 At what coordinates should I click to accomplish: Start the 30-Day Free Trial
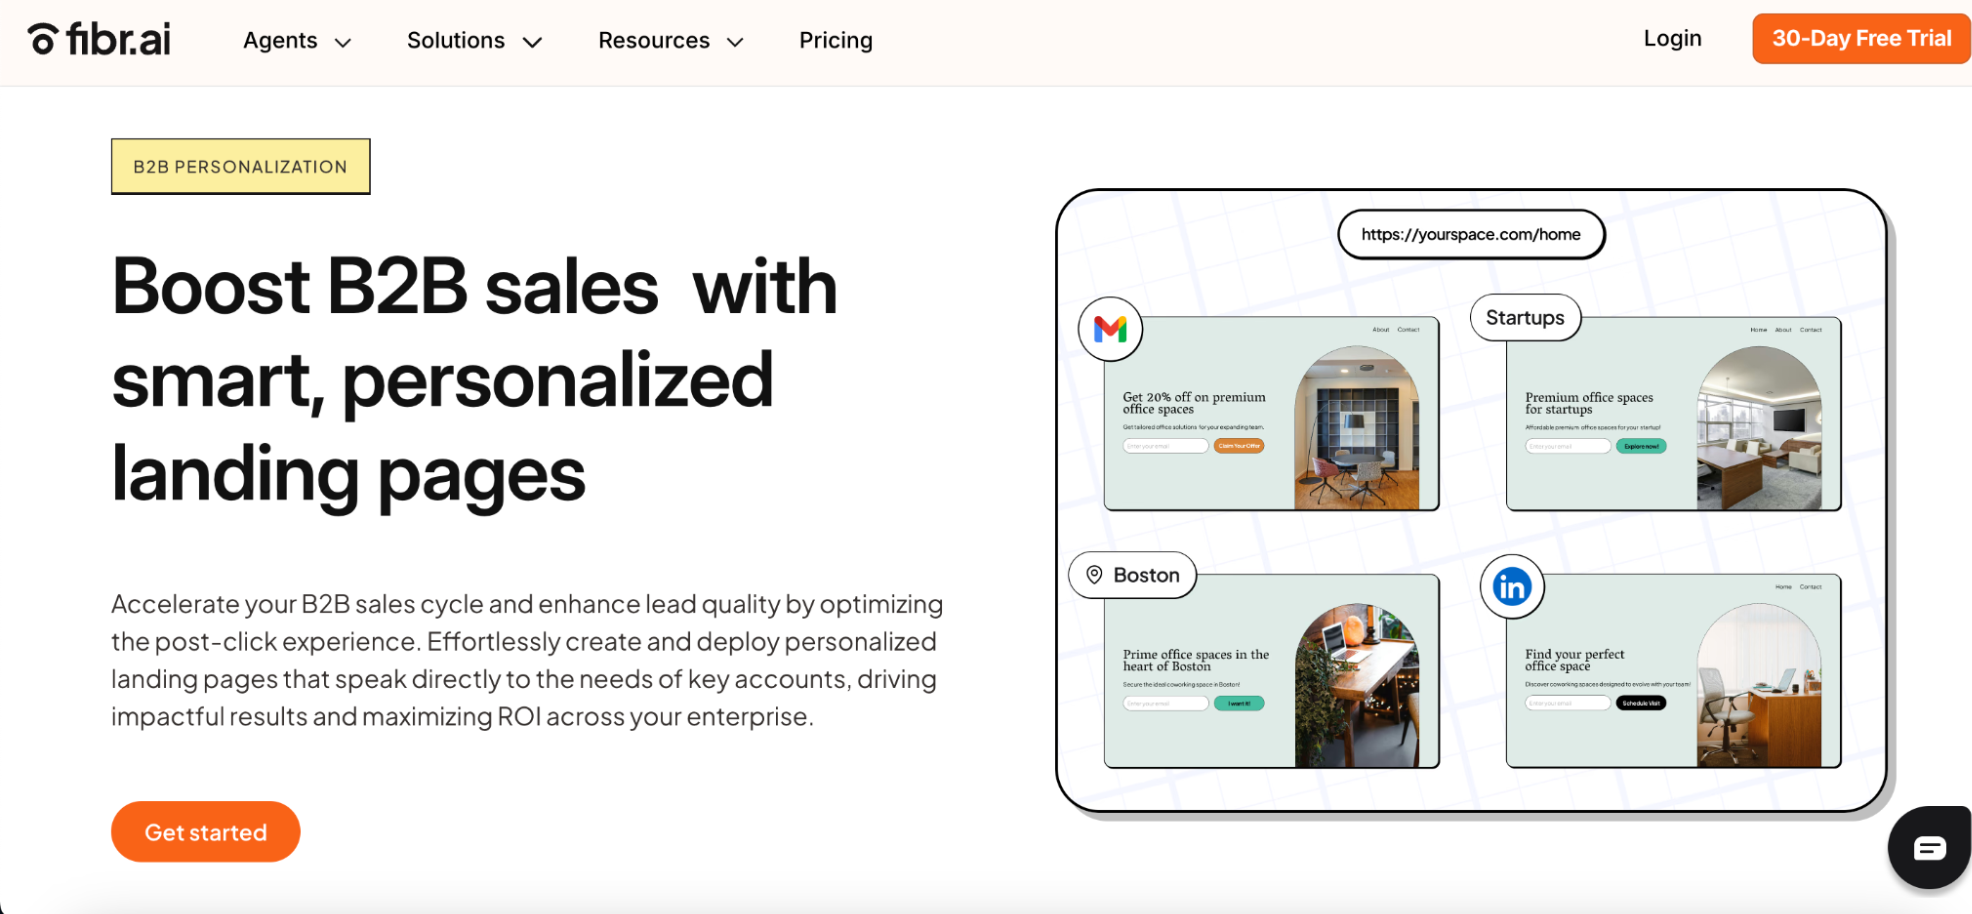1861,39
